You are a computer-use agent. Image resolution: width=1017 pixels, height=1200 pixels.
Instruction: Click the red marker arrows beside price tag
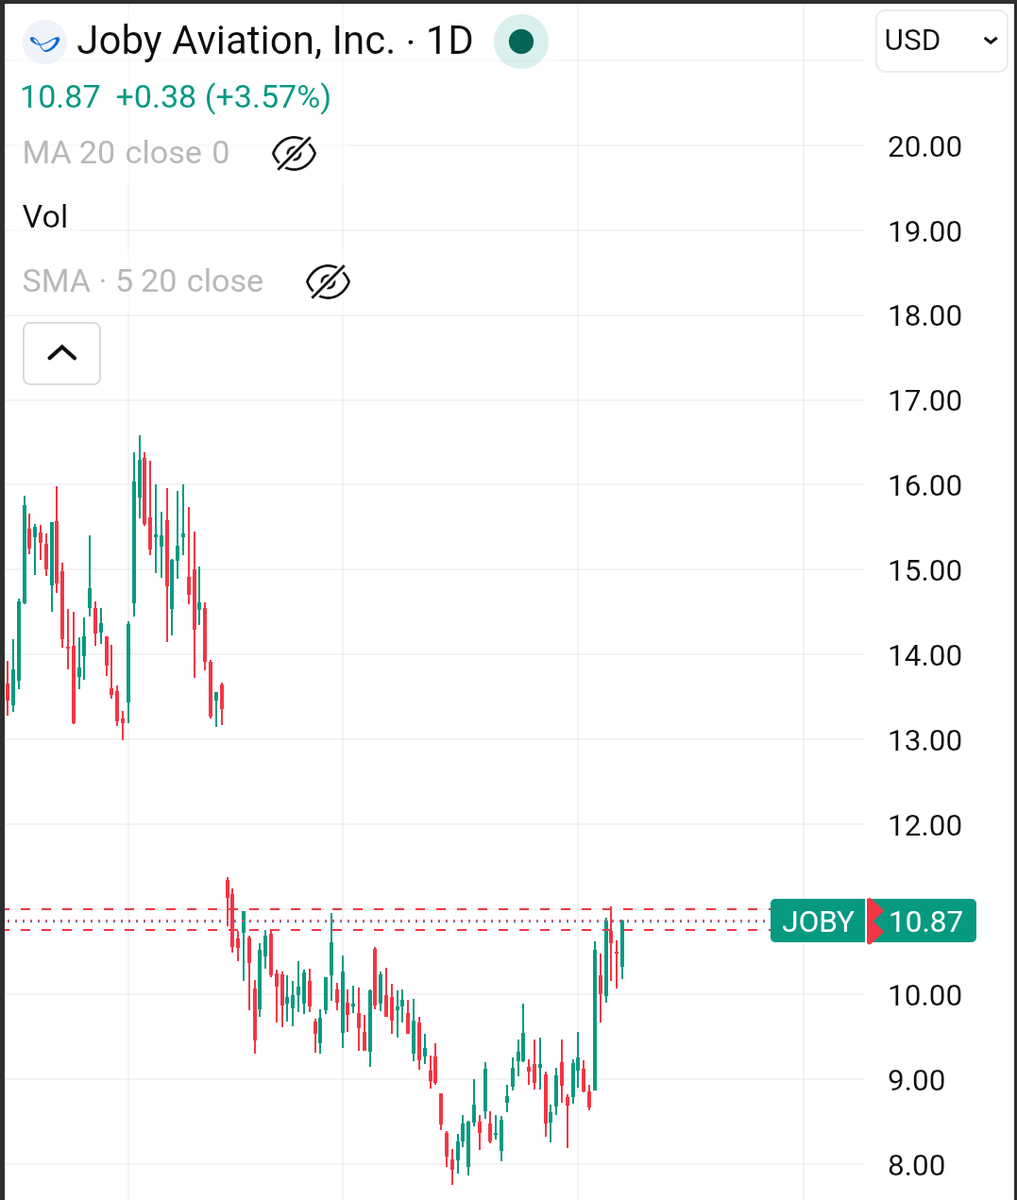click(x=875, y=921)
